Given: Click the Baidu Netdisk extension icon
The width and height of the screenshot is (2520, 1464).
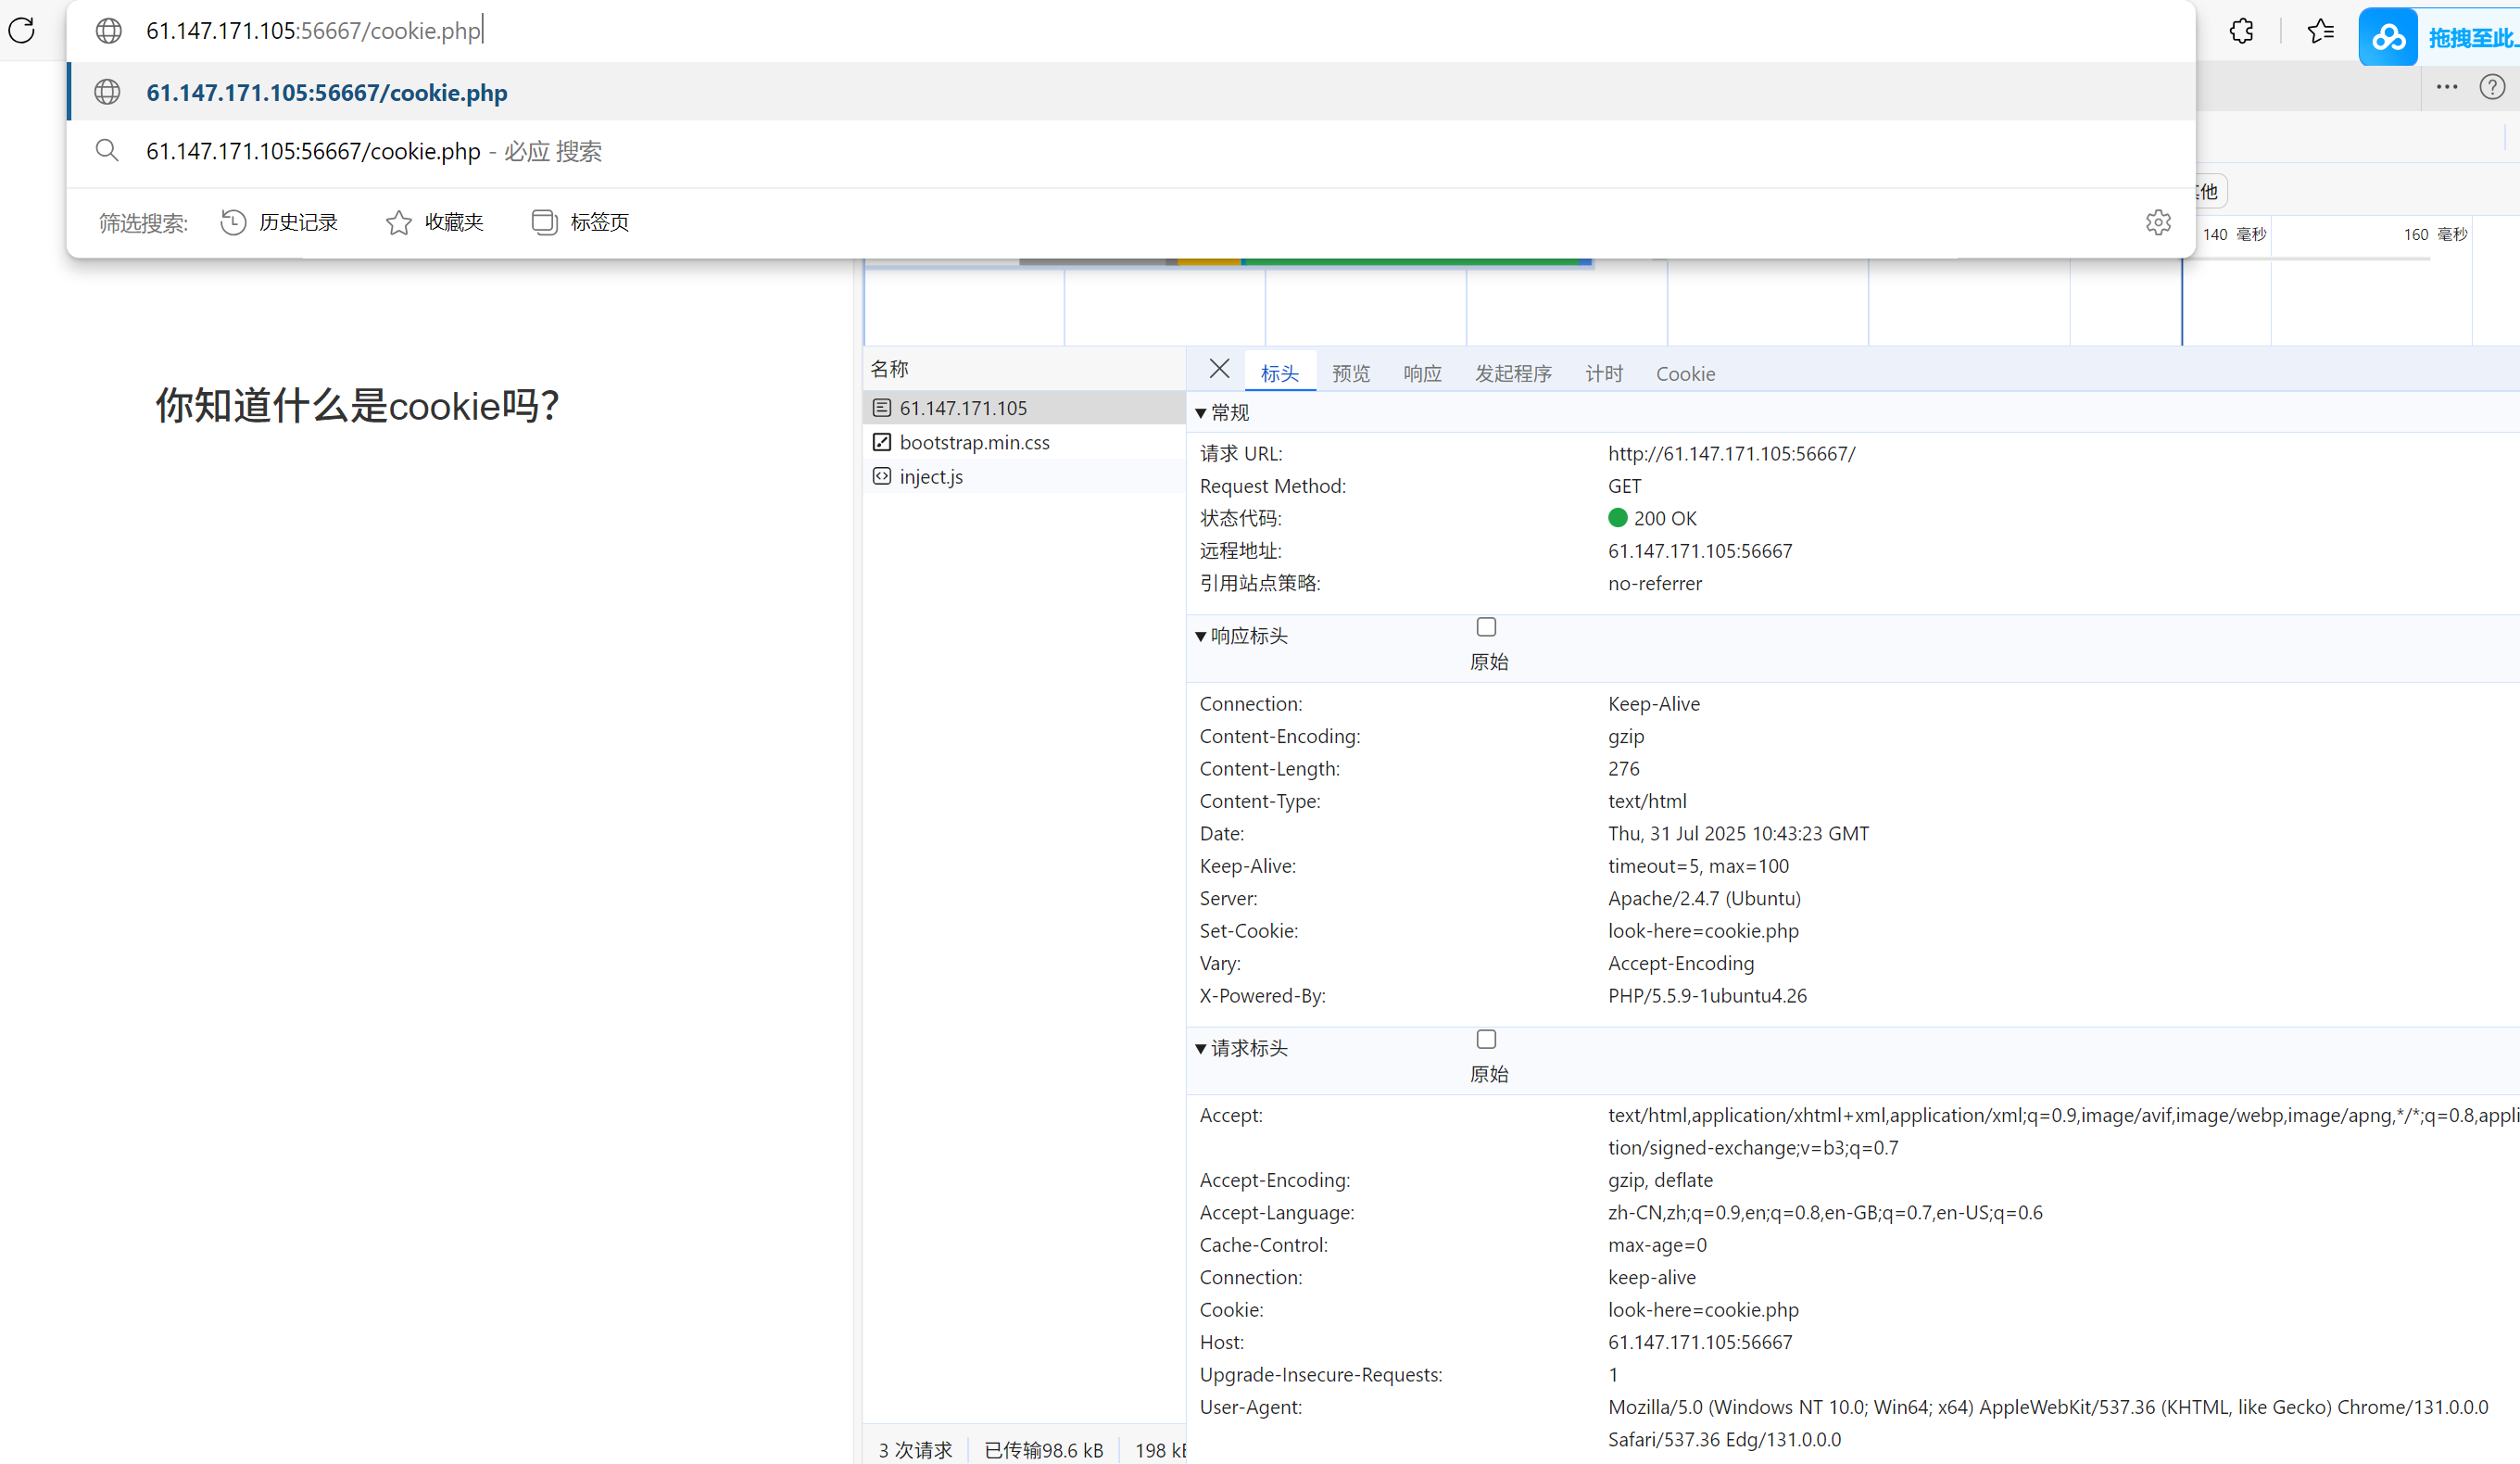Looking at the screenshot, I should 2388,36.
